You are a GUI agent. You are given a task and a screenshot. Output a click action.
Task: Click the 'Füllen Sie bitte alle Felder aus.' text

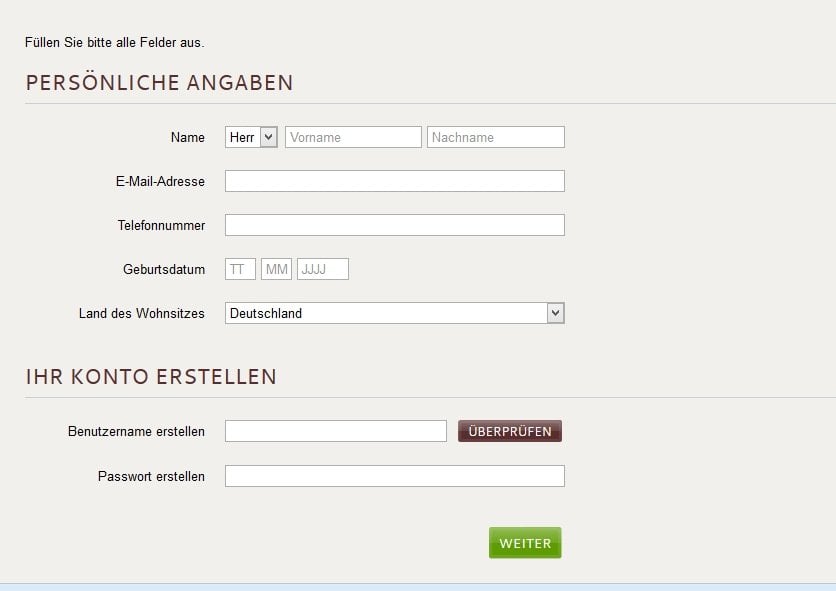(115, 43)
